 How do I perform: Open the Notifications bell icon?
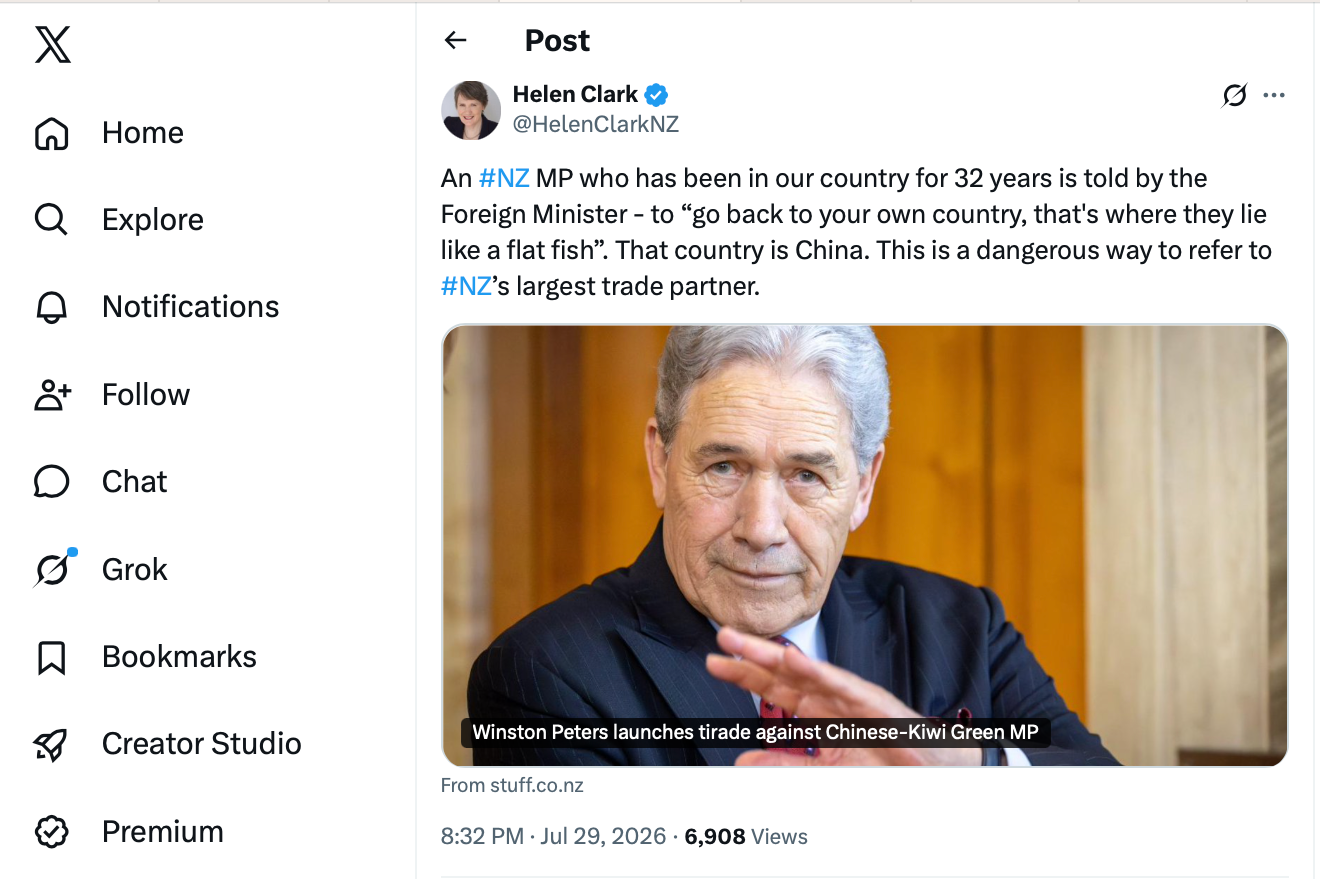point(52,307)
